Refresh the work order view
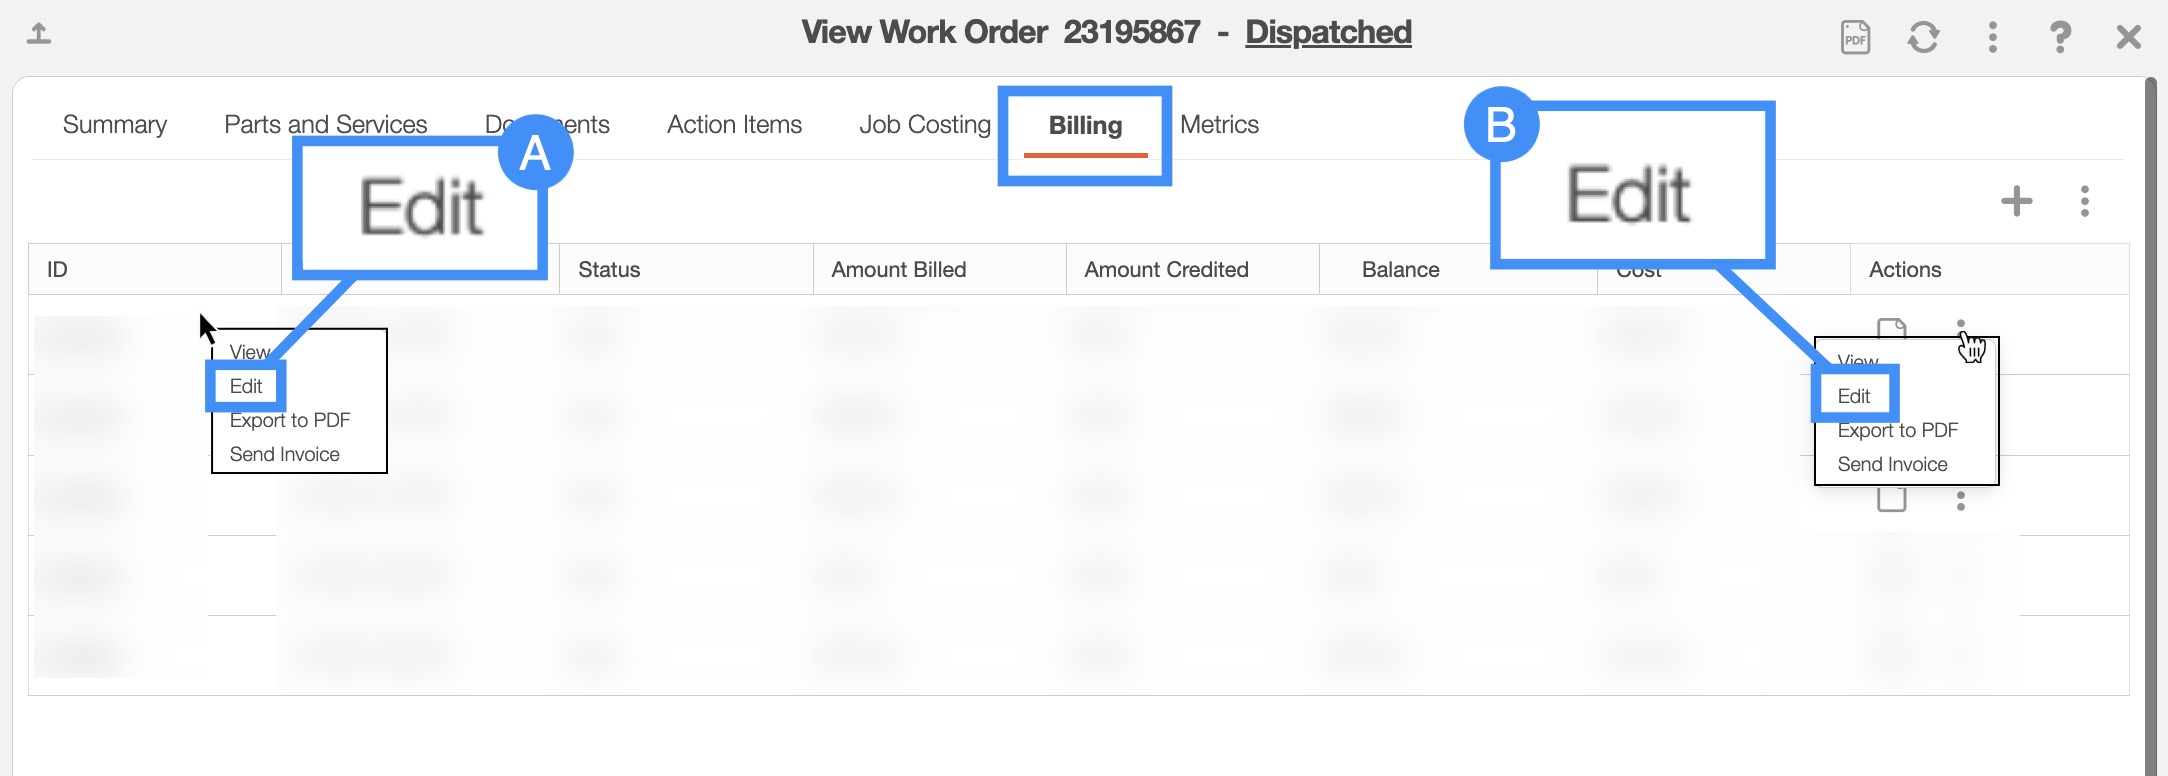The image size is (2168, 776). pos(1923,38)
